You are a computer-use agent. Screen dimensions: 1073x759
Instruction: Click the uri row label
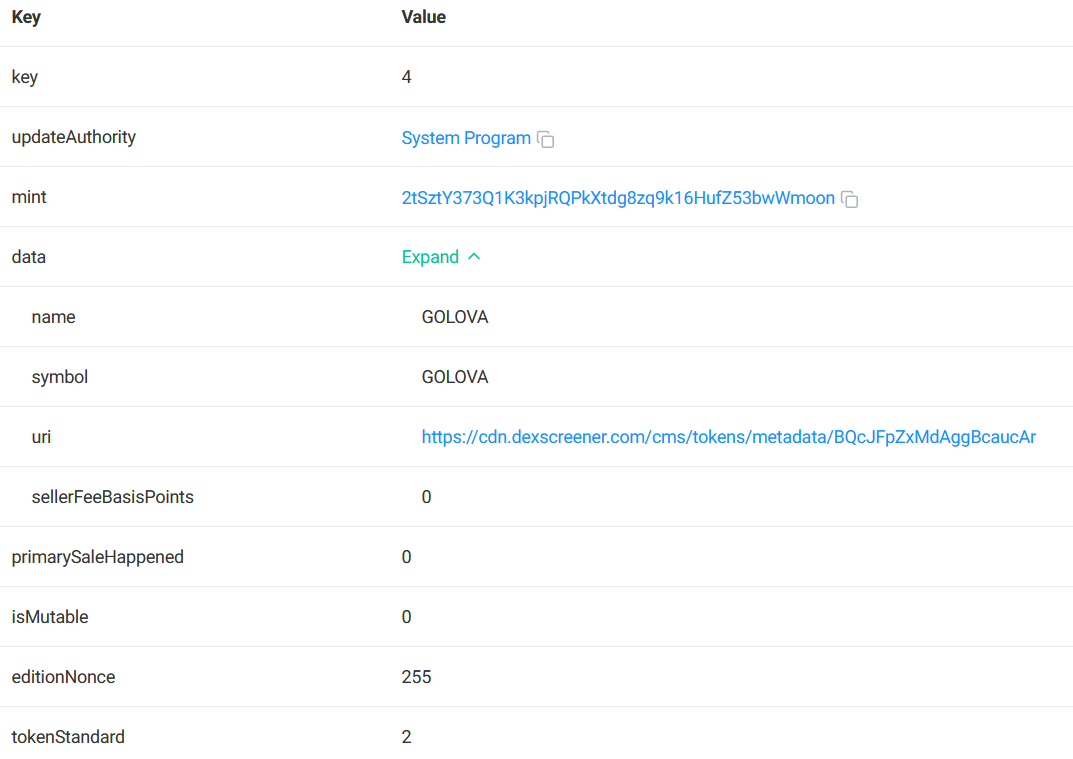41,437
